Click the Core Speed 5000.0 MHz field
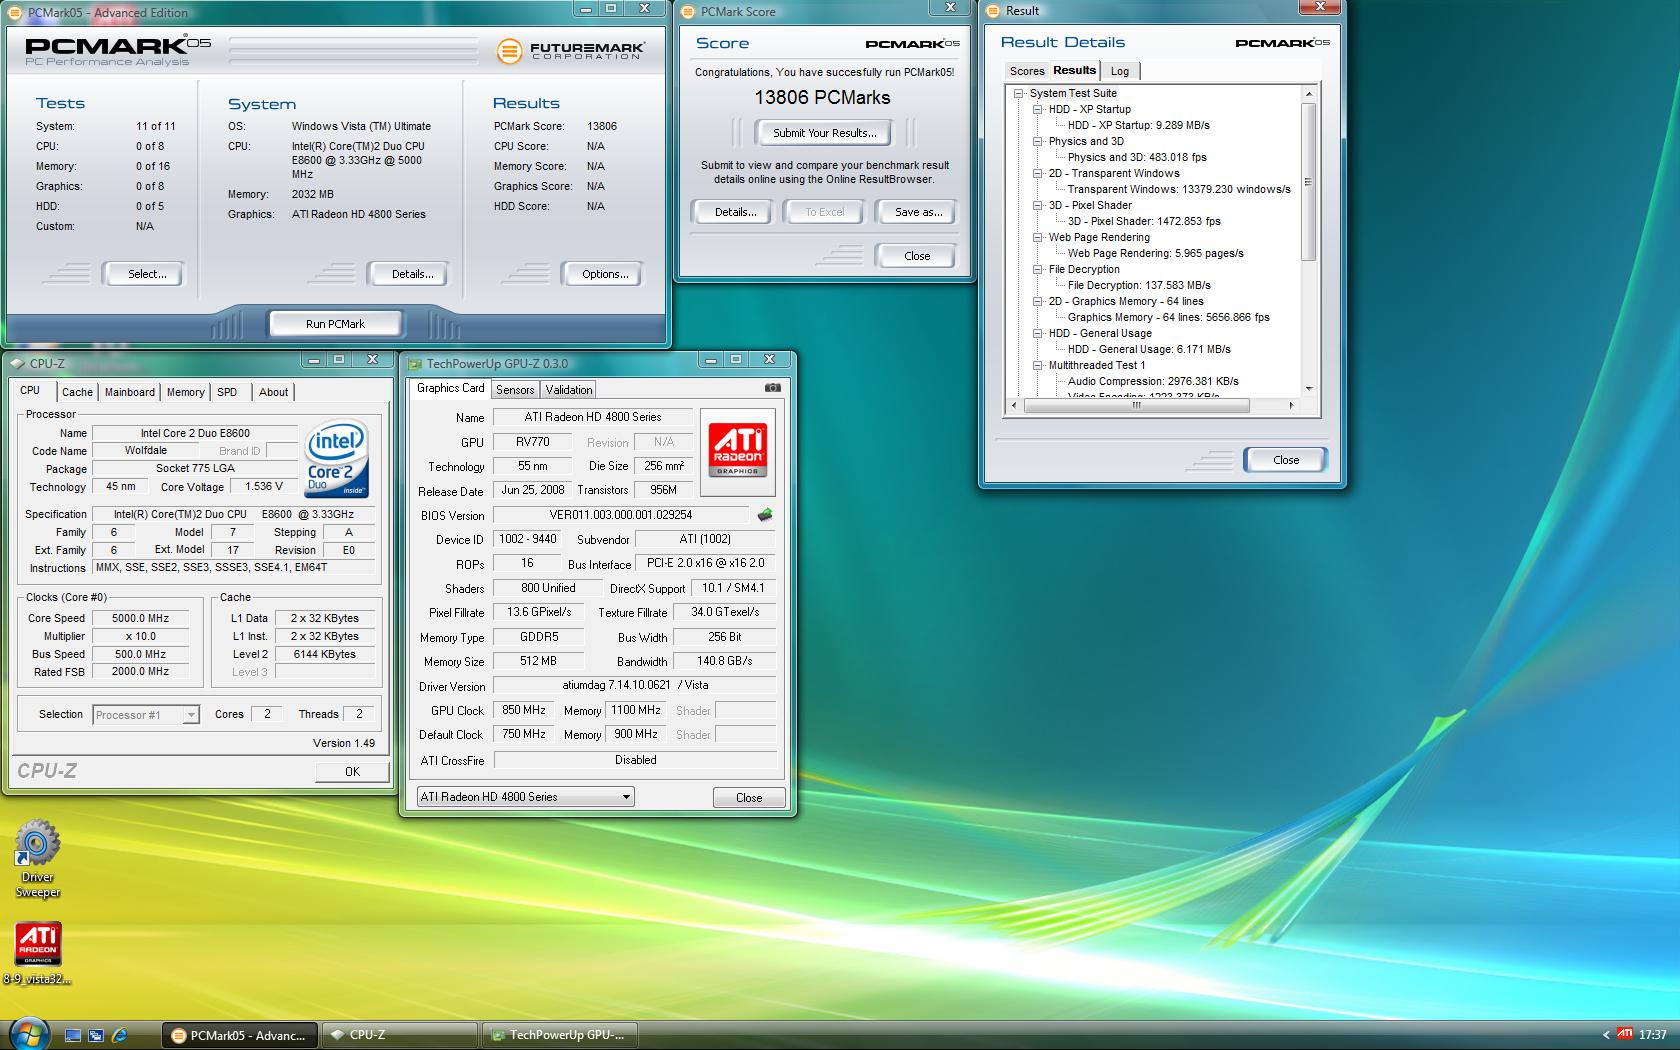This screenshot has width=1680, height=1050. 141,618
